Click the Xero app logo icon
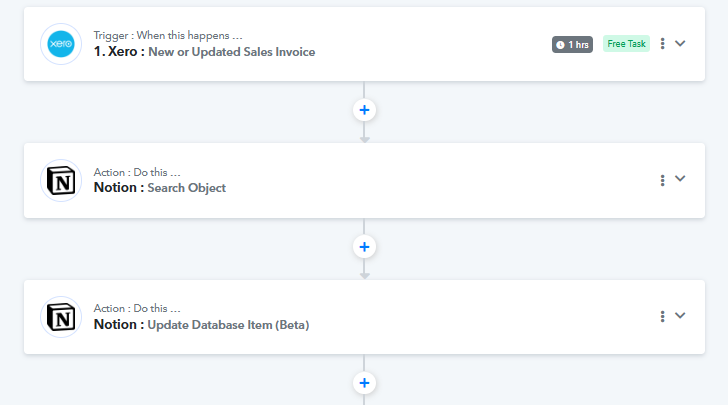Image resolution: width=728 pixels, height=405 pixels. (61, 44)
